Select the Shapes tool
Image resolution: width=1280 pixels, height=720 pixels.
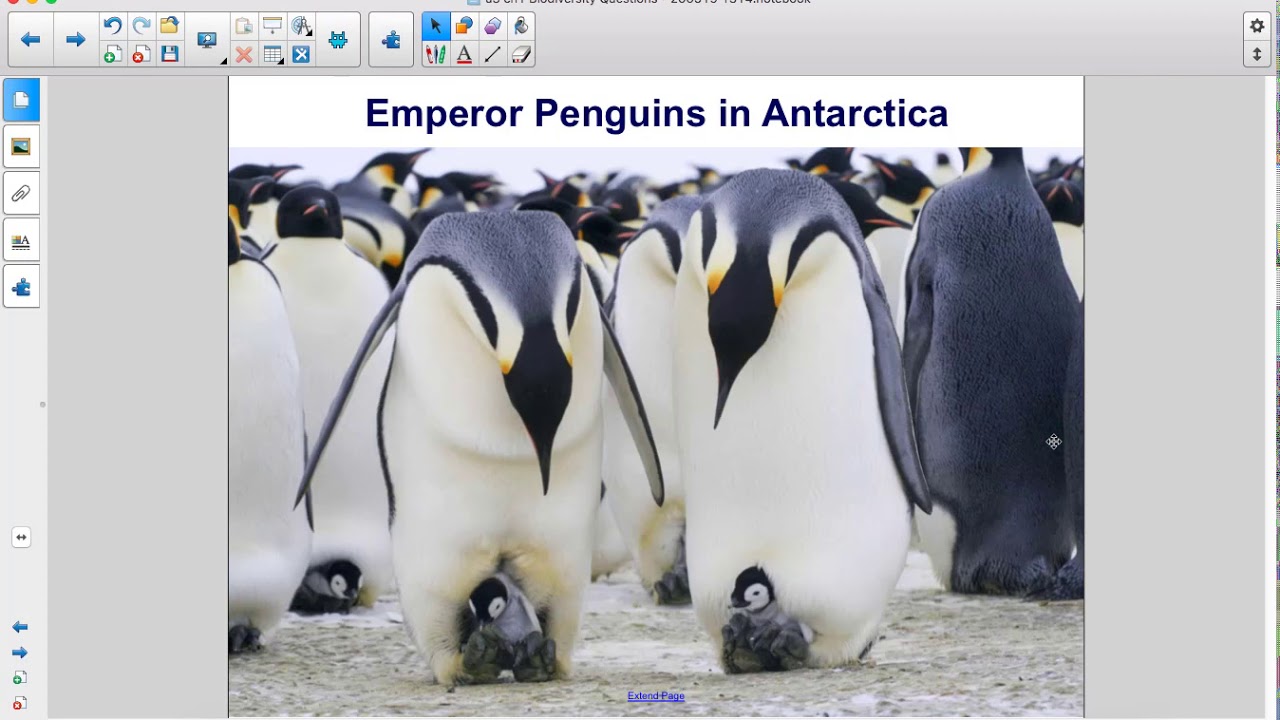(x=464, y=26)
